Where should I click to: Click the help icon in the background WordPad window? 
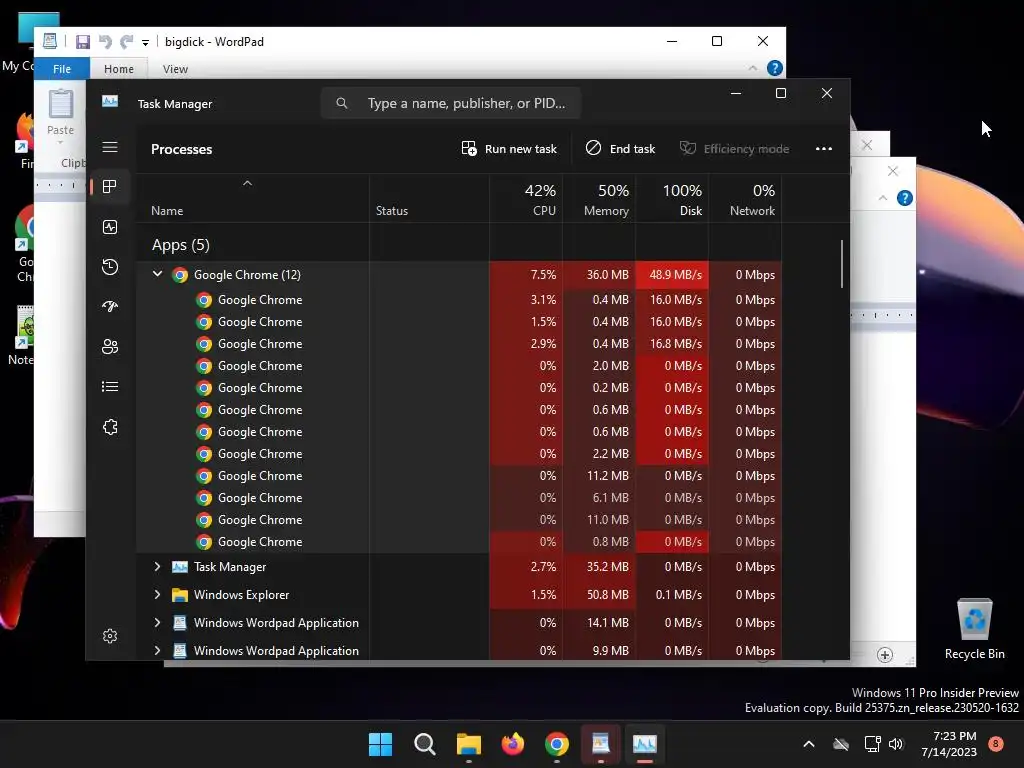[x=904, y=198]
